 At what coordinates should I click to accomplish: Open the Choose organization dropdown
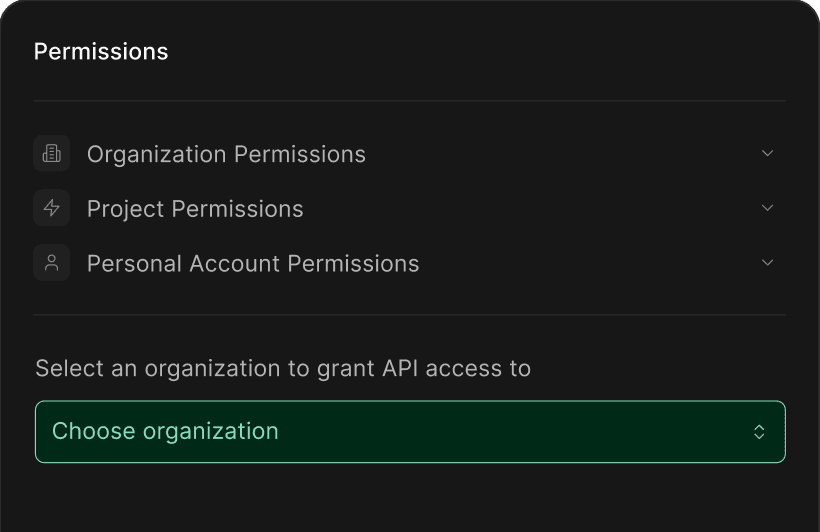[410, 432]
